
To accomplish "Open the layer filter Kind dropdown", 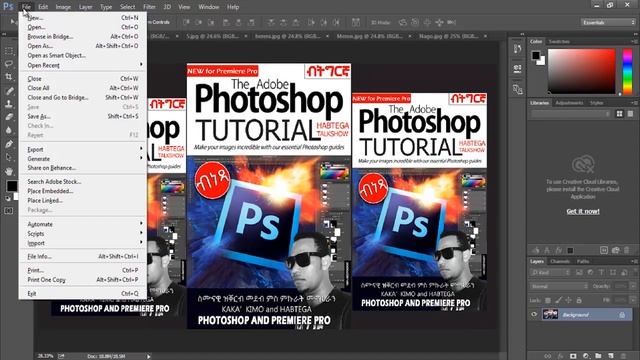I will tap(550, 272).
